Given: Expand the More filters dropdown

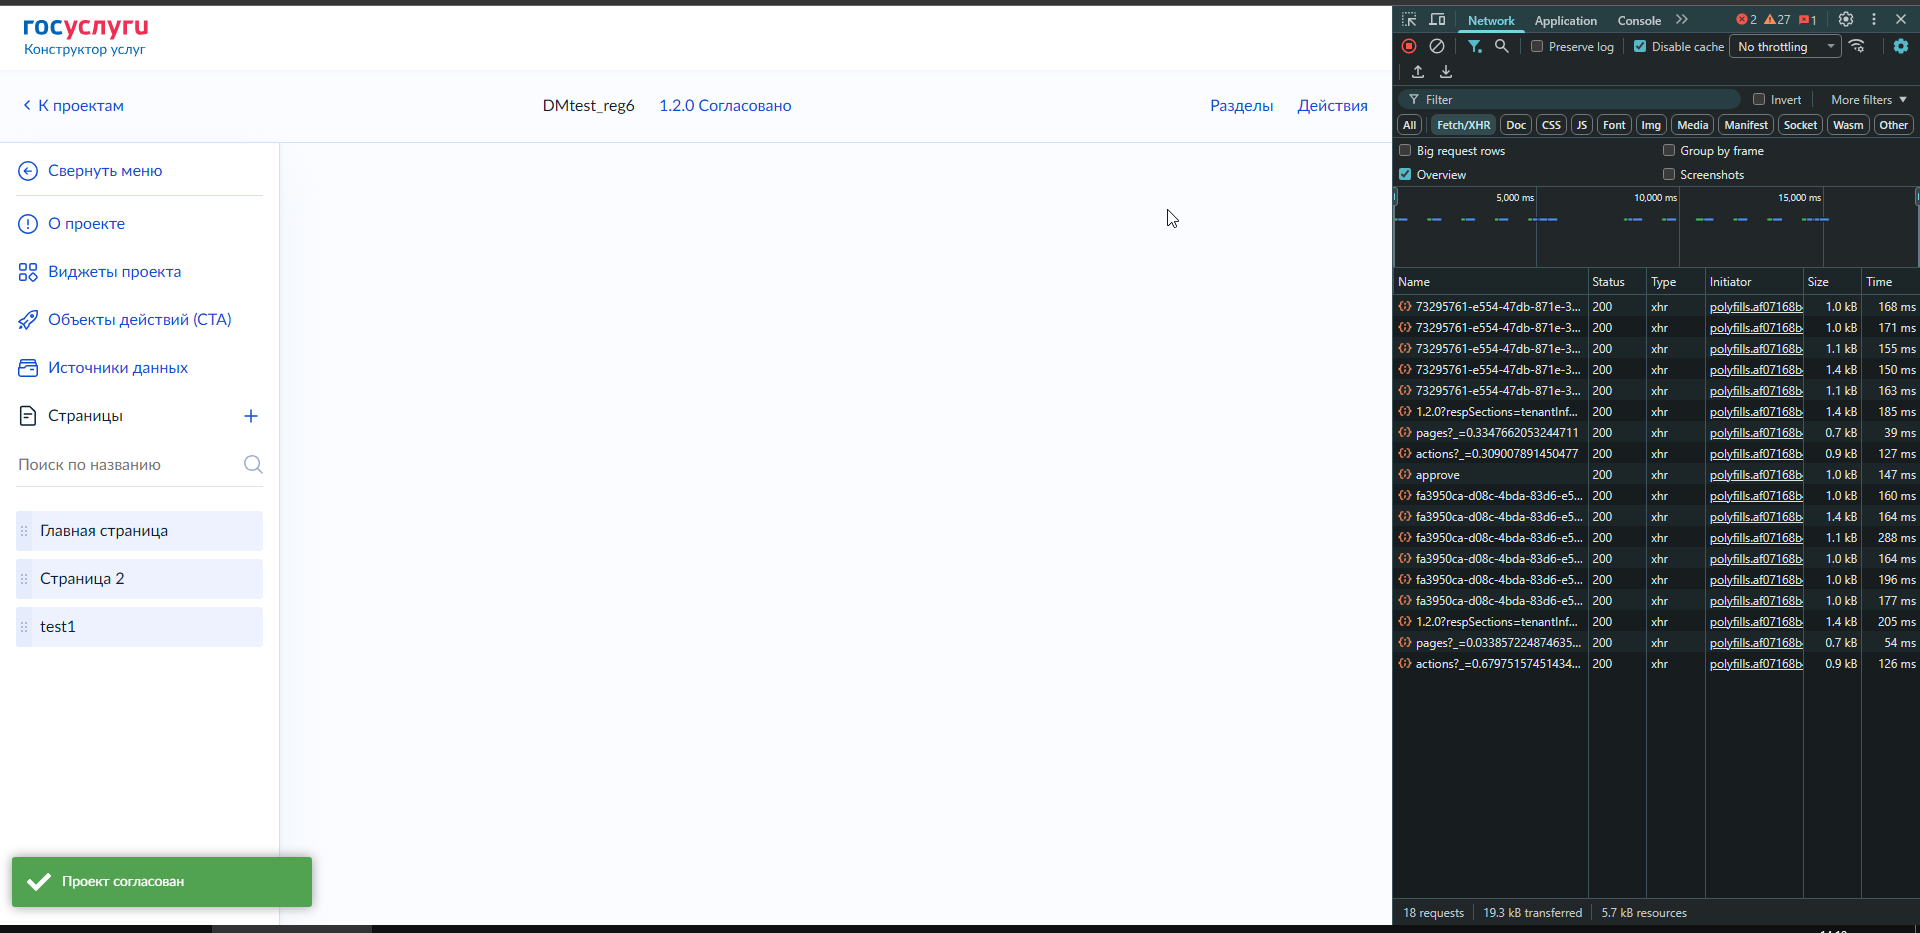Looking at the screenshot, I should pos(1869,99).
